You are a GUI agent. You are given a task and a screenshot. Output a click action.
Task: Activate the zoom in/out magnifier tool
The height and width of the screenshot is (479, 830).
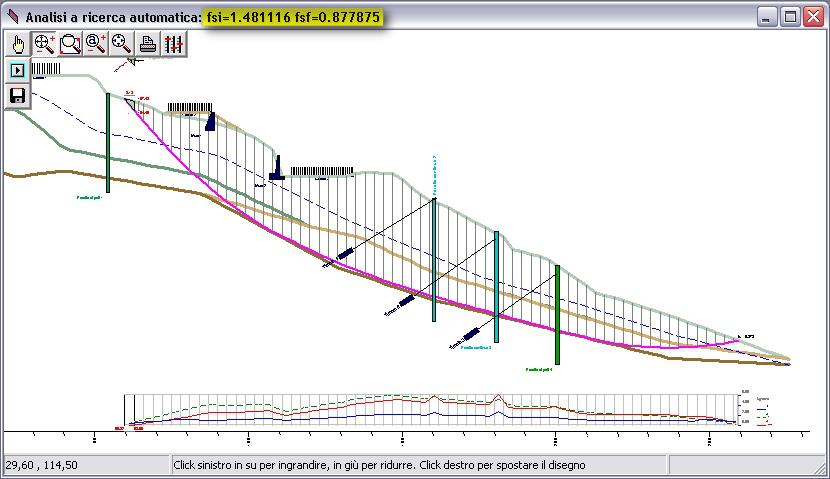(x=44, y=43)
